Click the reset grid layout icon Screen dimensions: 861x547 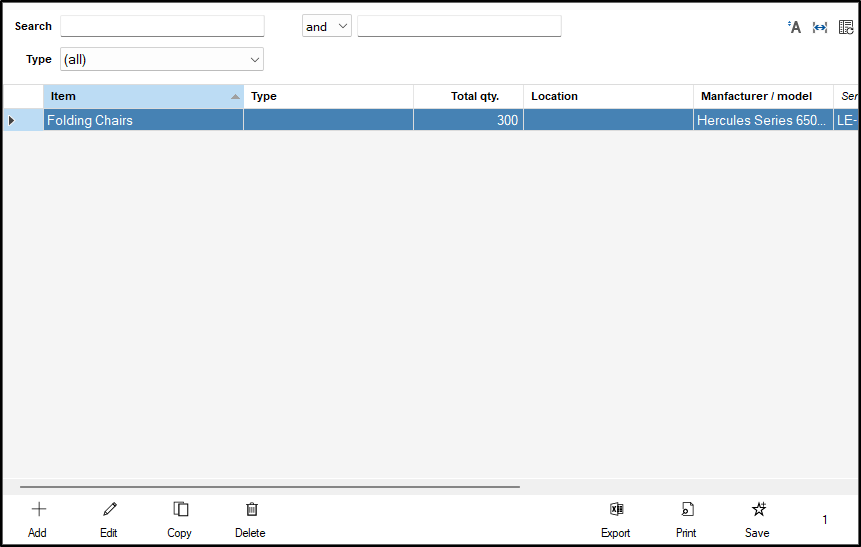coord(846,27)
